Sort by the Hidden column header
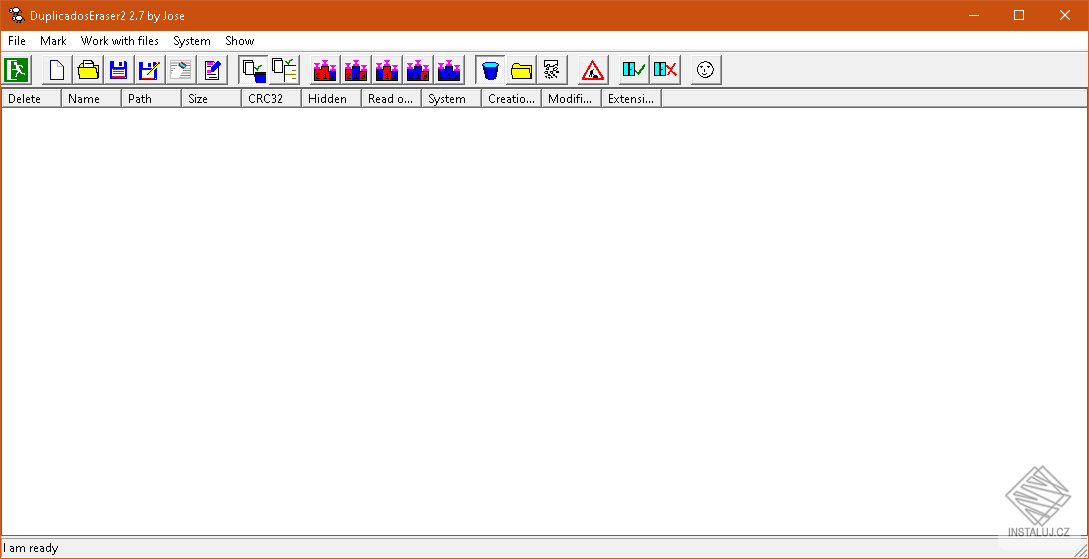This screenshot has width=1089, height=559. [331, 99]
